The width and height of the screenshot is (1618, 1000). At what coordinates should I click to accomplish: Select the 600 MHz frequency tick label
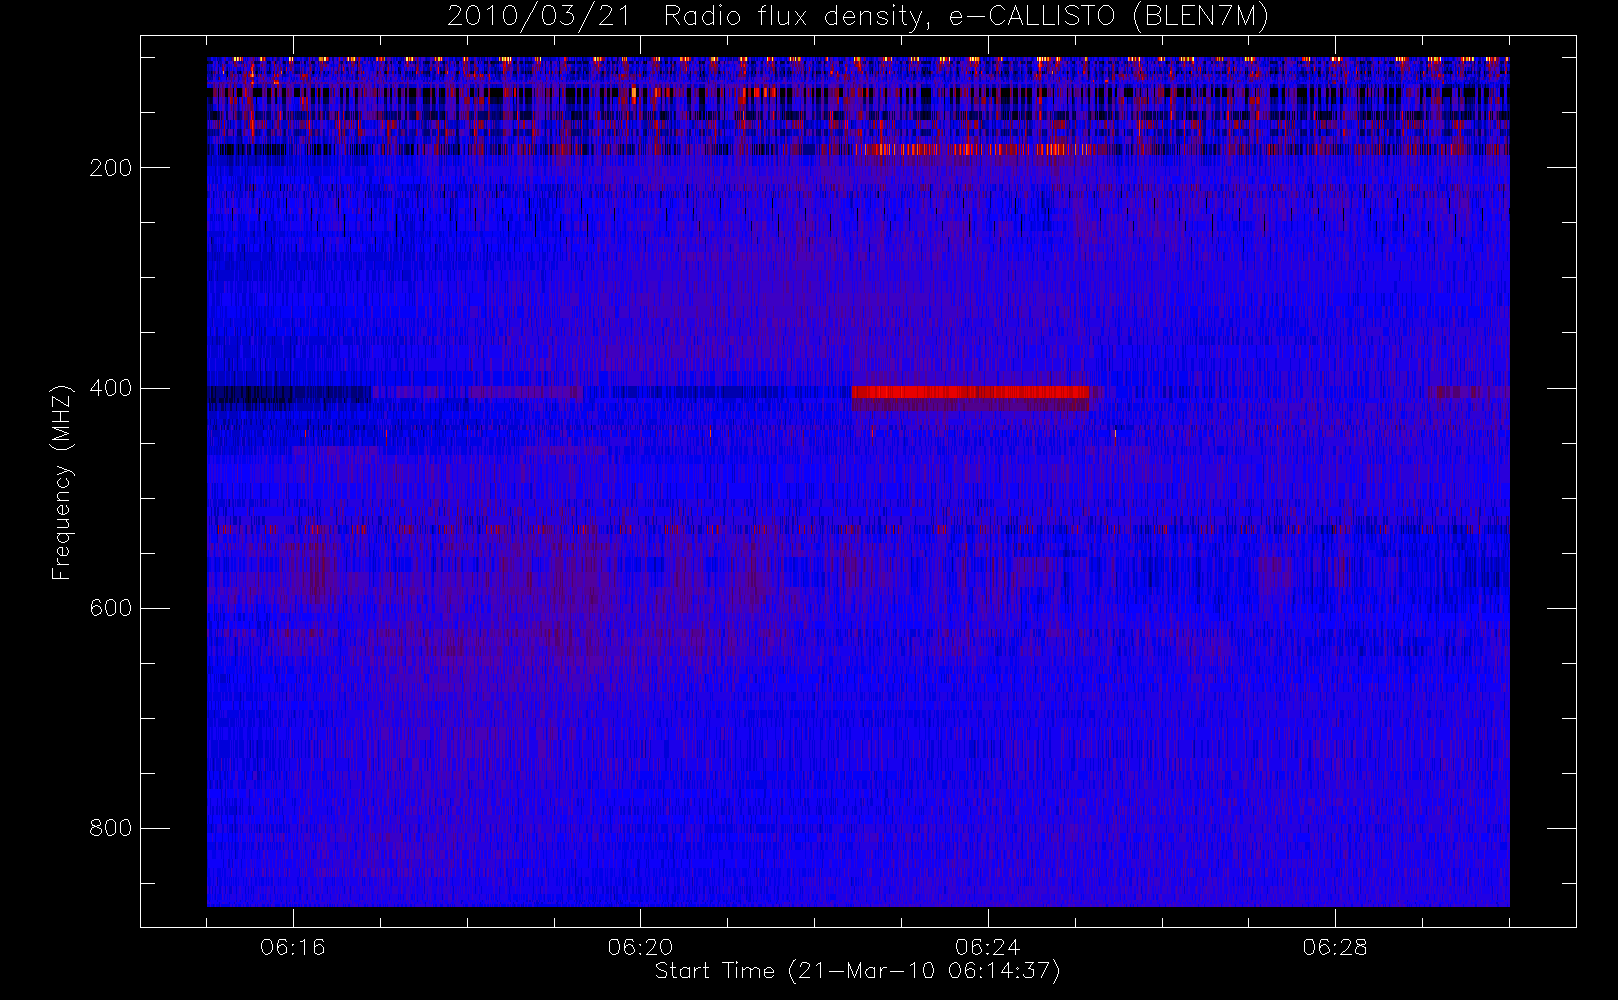(x=111, y=608)
